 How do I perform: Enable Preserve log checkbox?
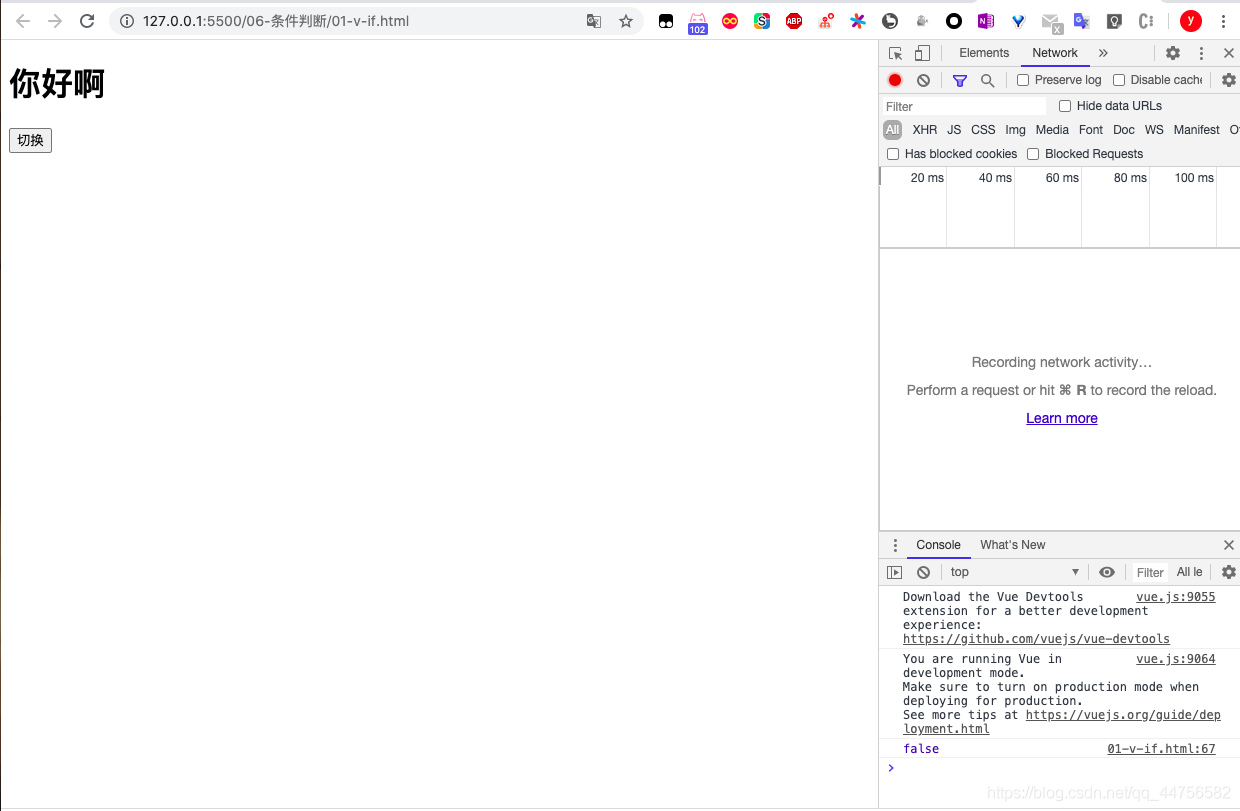(1023, 80)
